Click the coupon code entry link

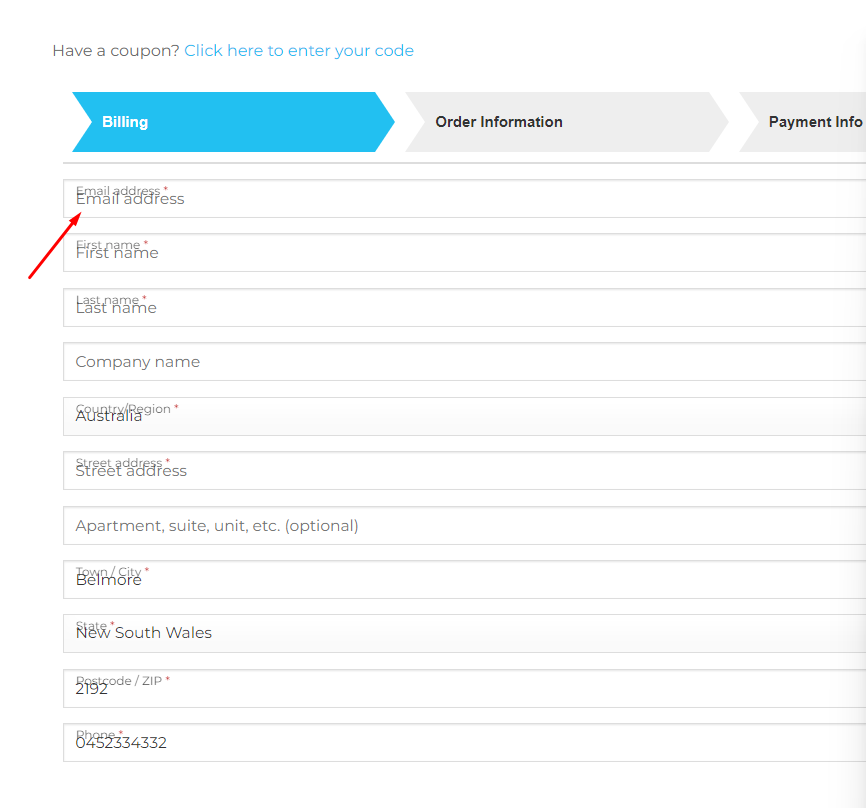(299, 50)
